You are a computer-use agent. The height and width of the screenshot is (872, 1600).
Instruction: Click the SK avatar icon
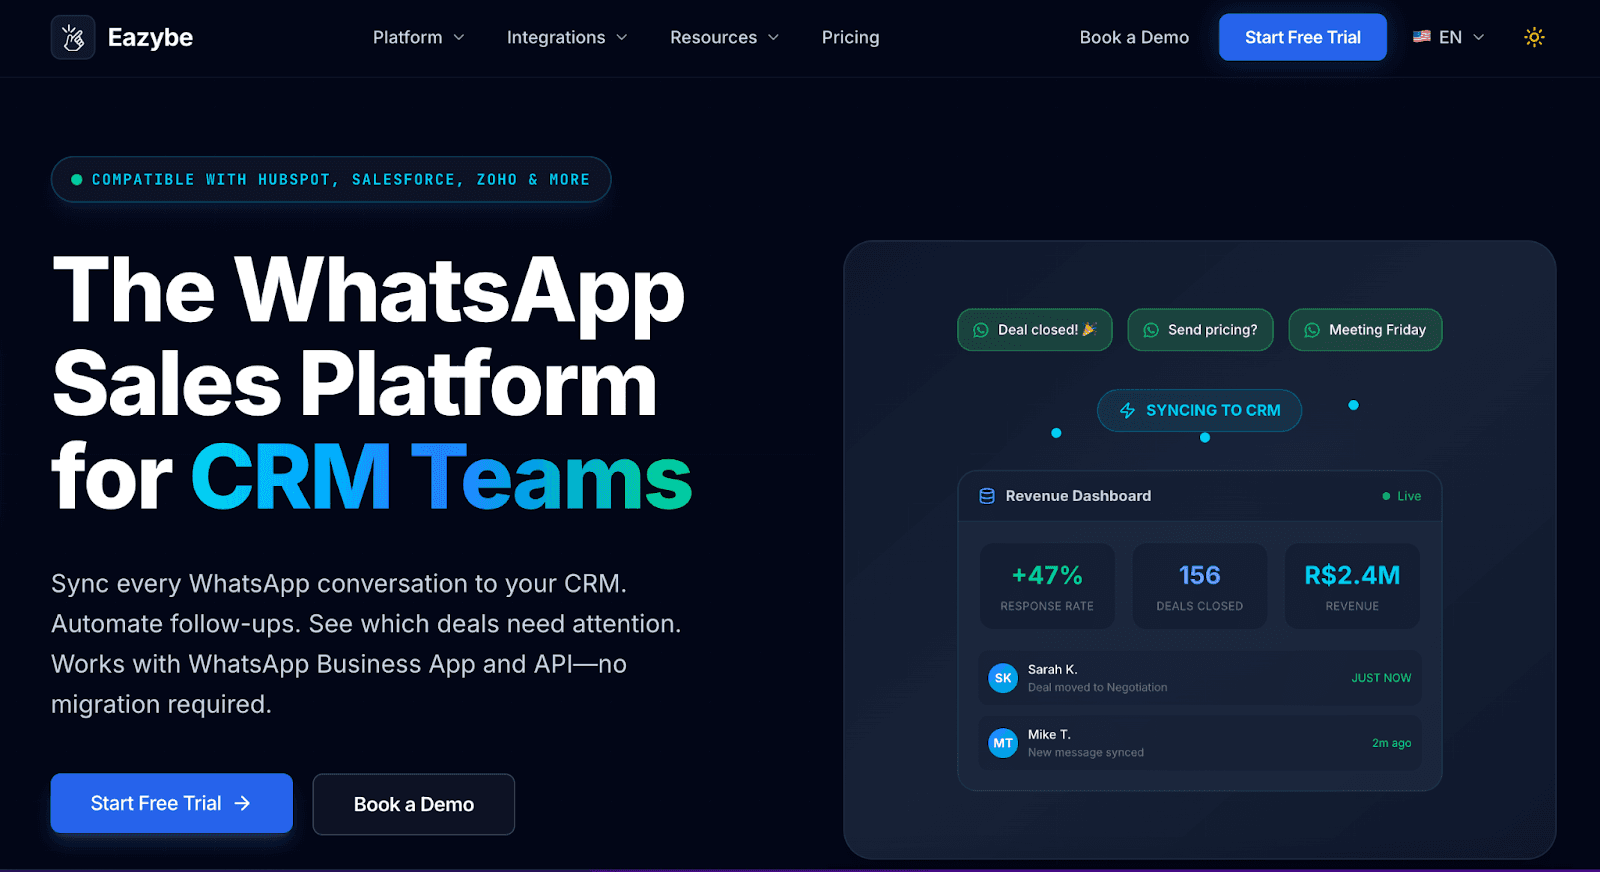pos(1003,678)
